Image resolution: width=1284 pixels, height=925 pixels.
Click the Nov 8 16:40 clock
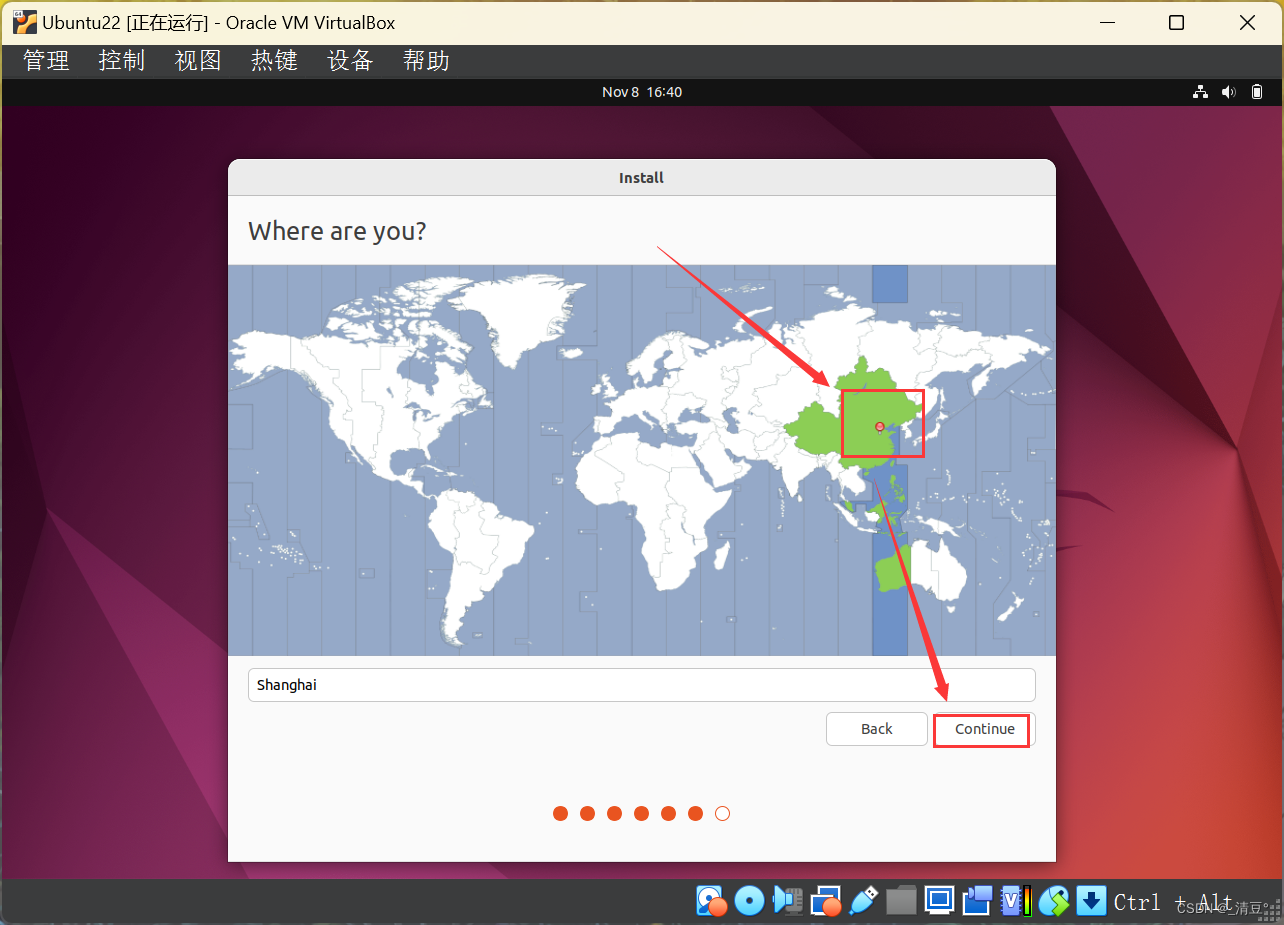pyautogui.click(x=642, y=92)
